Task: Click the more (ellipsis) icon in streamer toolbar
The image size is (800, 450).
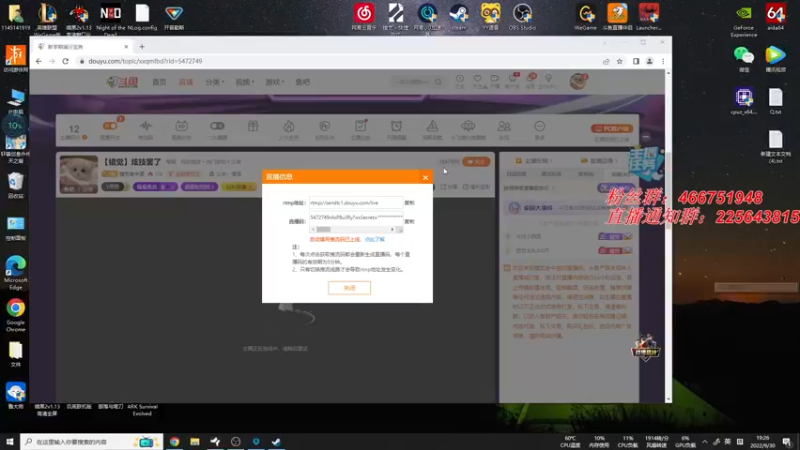Action: (540, 126)
